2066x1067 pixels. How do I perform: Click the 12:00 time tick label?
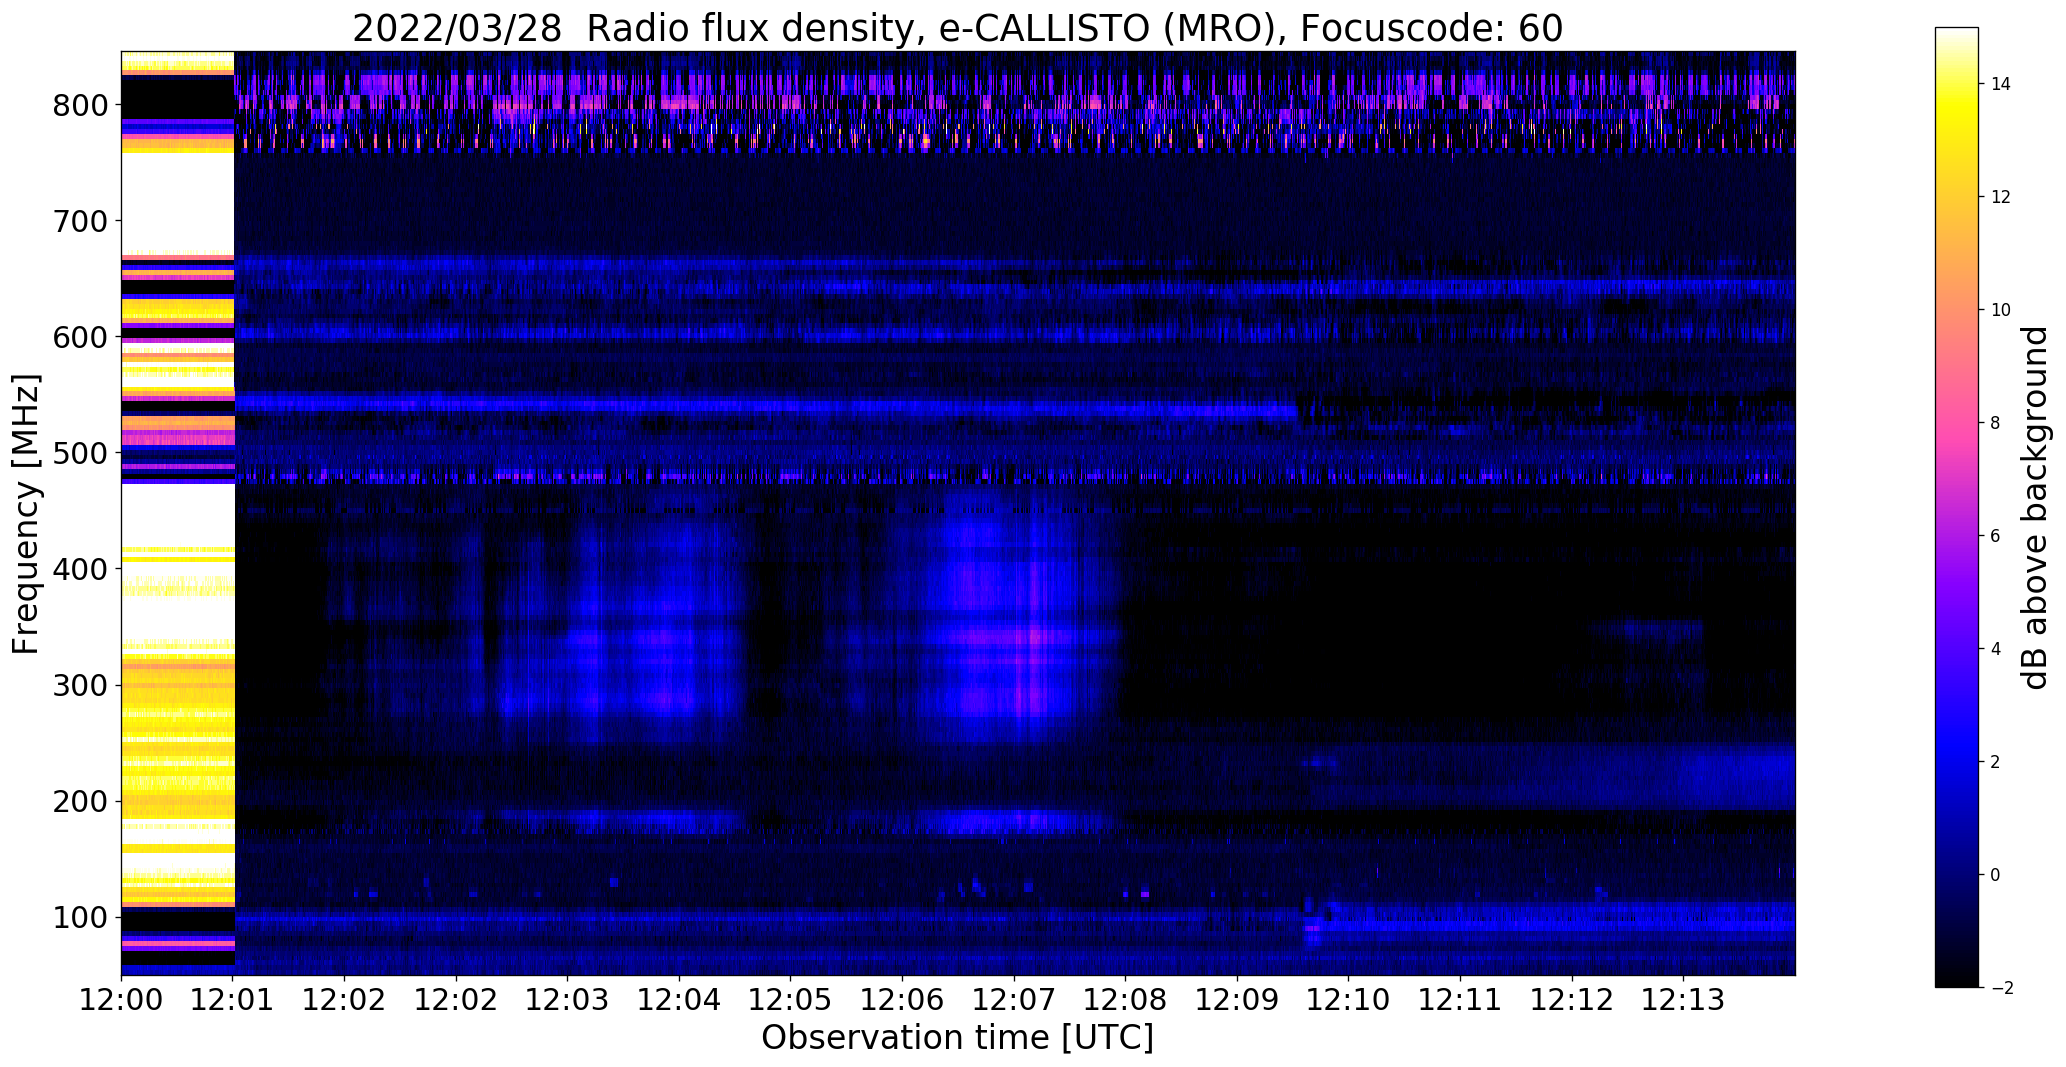point(122,1000)
